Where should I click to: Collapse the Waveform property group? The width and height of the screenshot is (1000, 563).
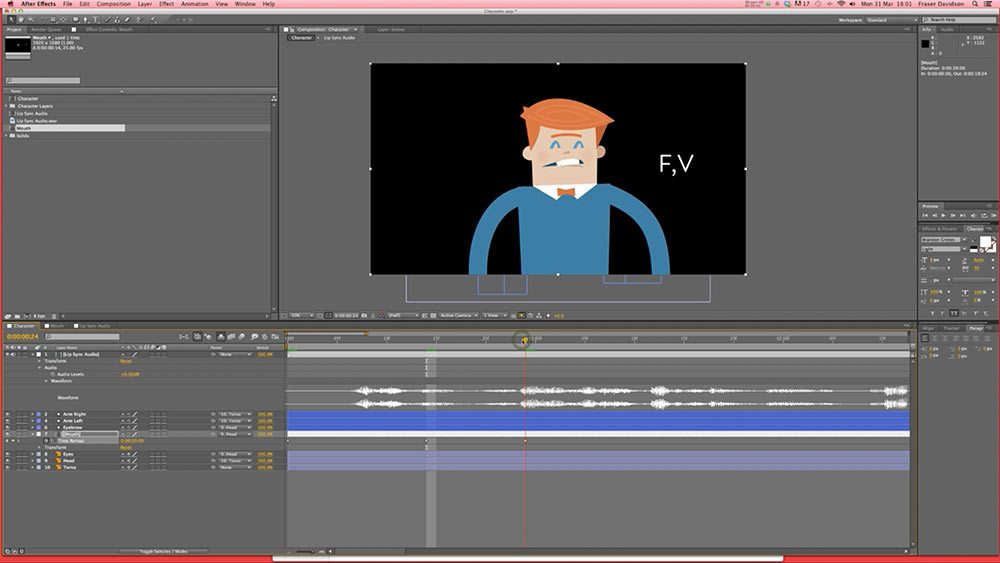tap(45, 381)
